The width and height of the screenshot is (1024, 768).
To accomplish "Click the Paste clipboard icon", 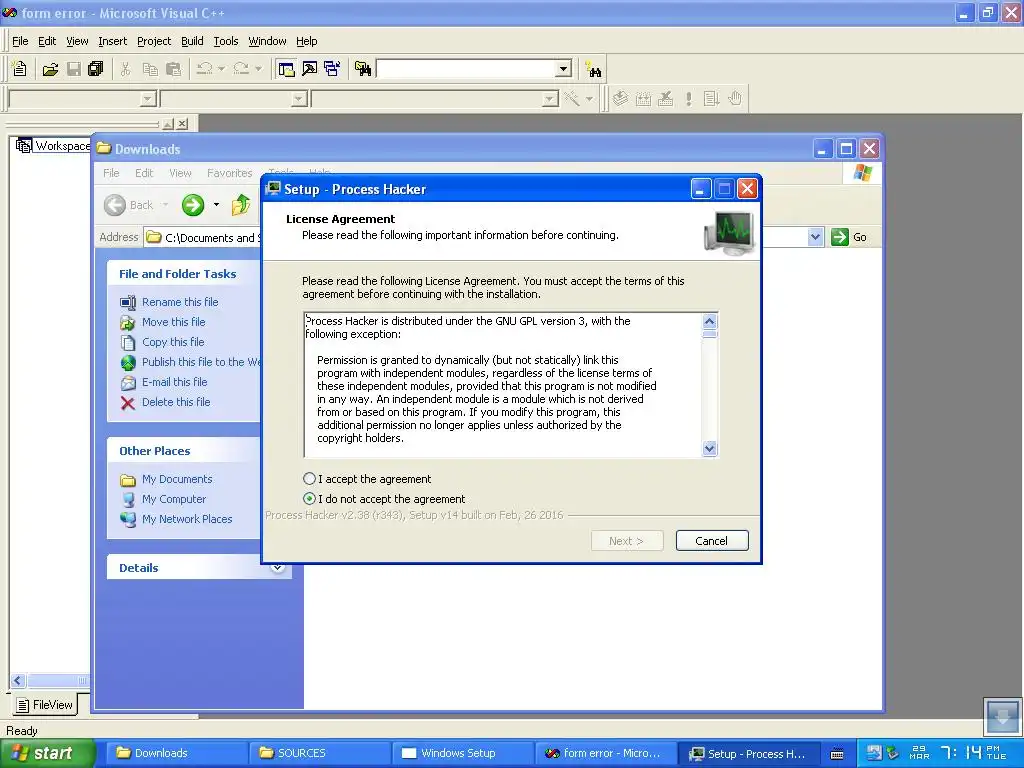I will click(x=173, y=69).
